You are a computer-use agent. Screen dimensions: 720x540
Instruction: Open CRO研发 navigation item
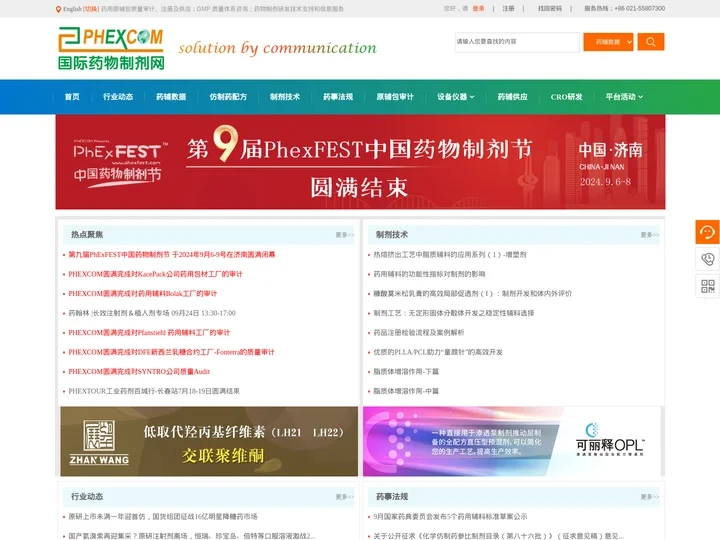click(566, 97)
